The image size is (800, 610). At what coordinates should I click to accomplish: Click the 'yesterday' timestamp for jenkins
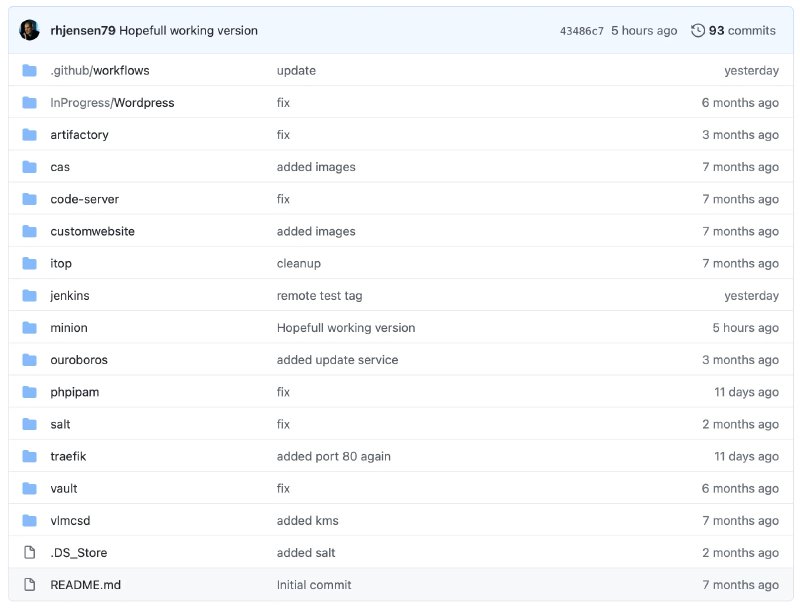(751, 295)
